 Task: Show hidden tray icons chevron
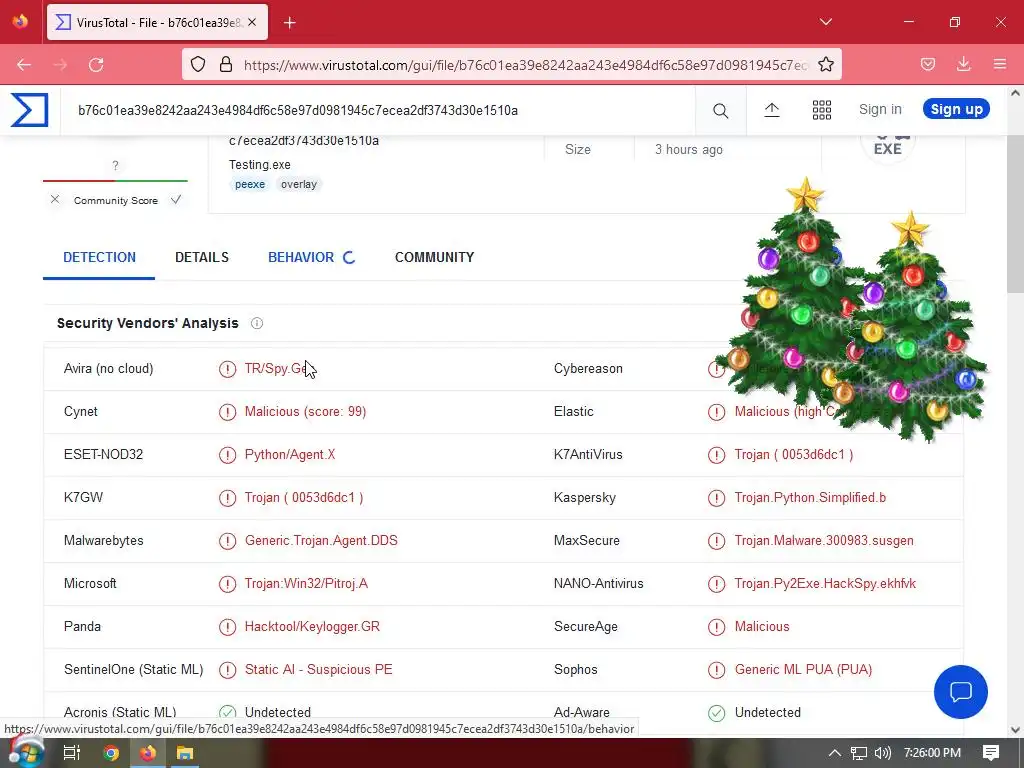835,753
